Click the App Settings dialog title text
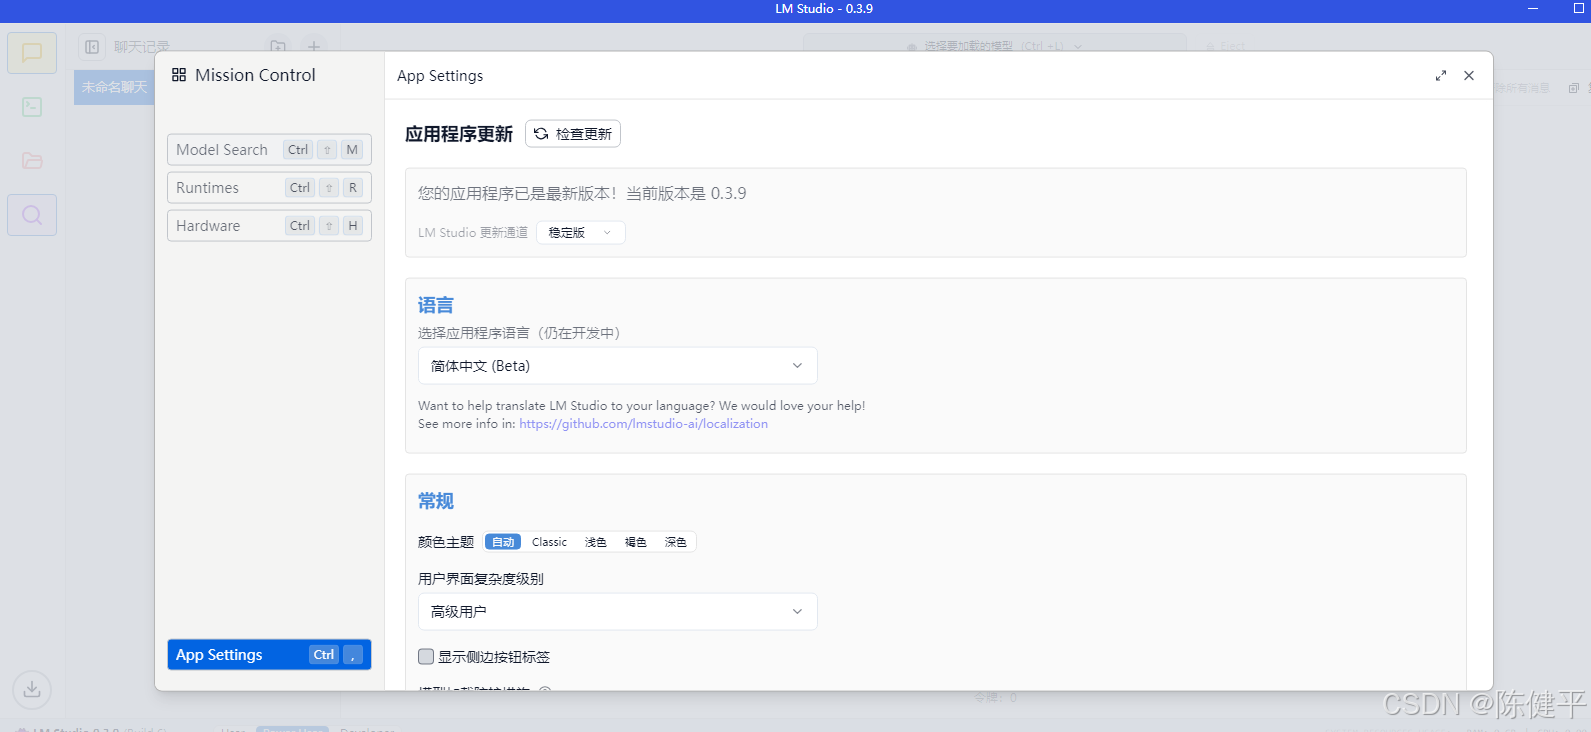 coord(440,76)
